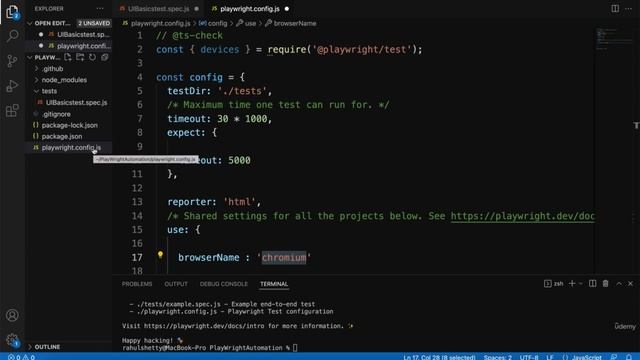Close the terminal panel
Viewport: 640px width, 360px height.
pos(631,284)
